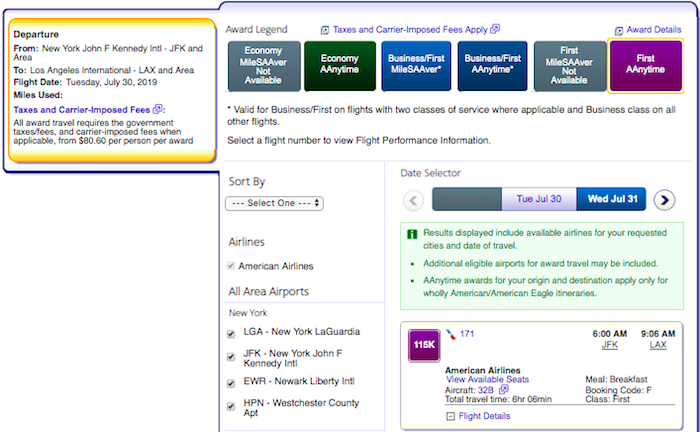The width and height of the screenshot is (700, 432).
Task: Open flight number 171 performance info
Action: pos(467,334)
